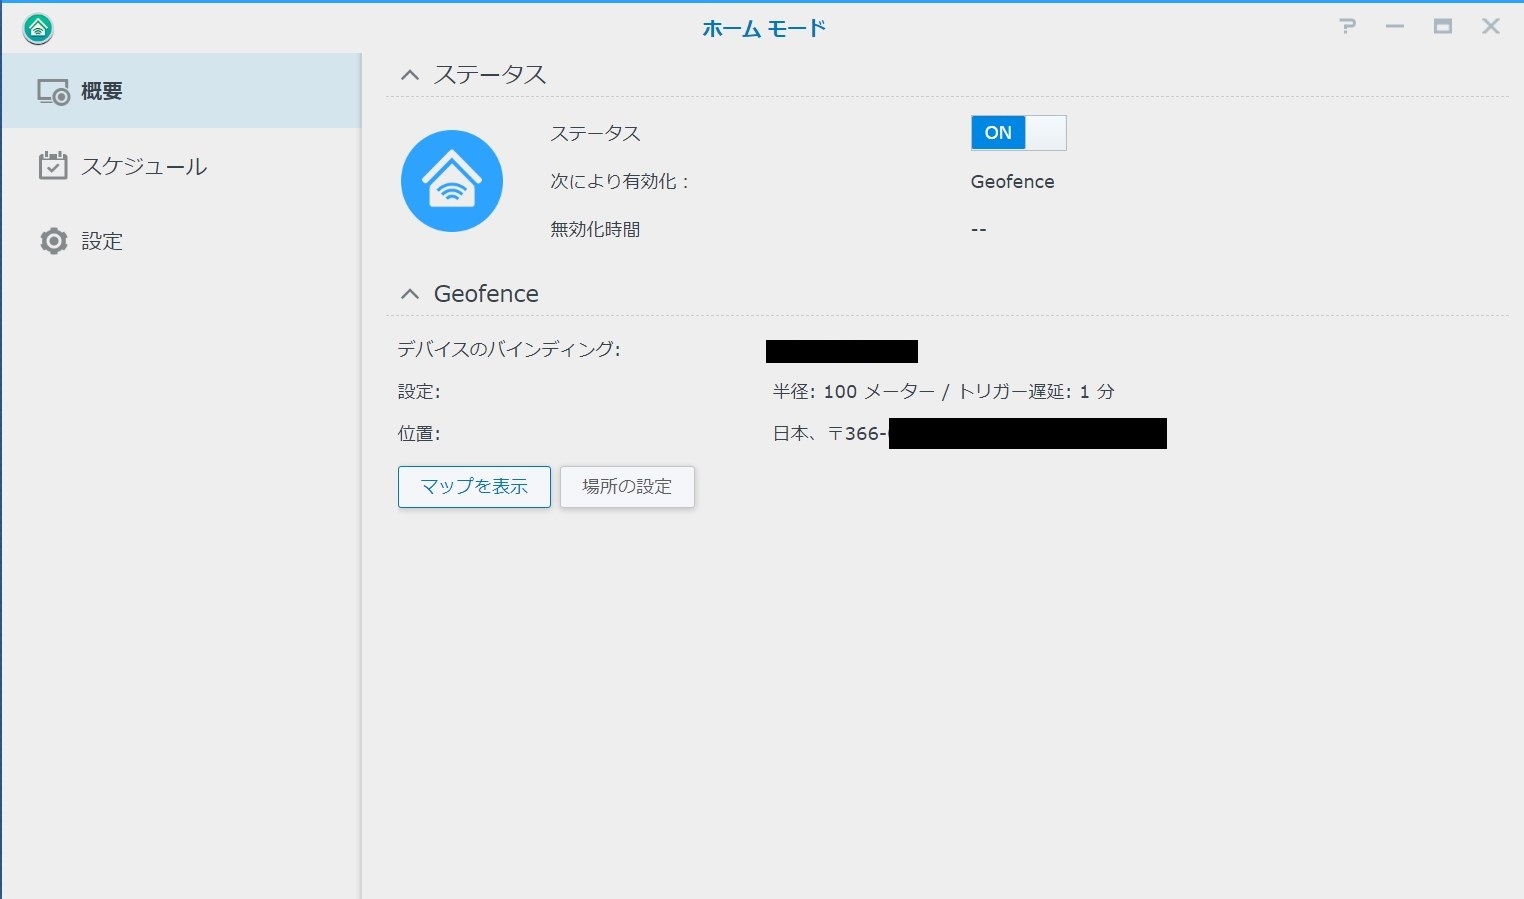Click the 設定 gear icon
1524x899 pixels.
pyautogui.click(x=53, y=241)
